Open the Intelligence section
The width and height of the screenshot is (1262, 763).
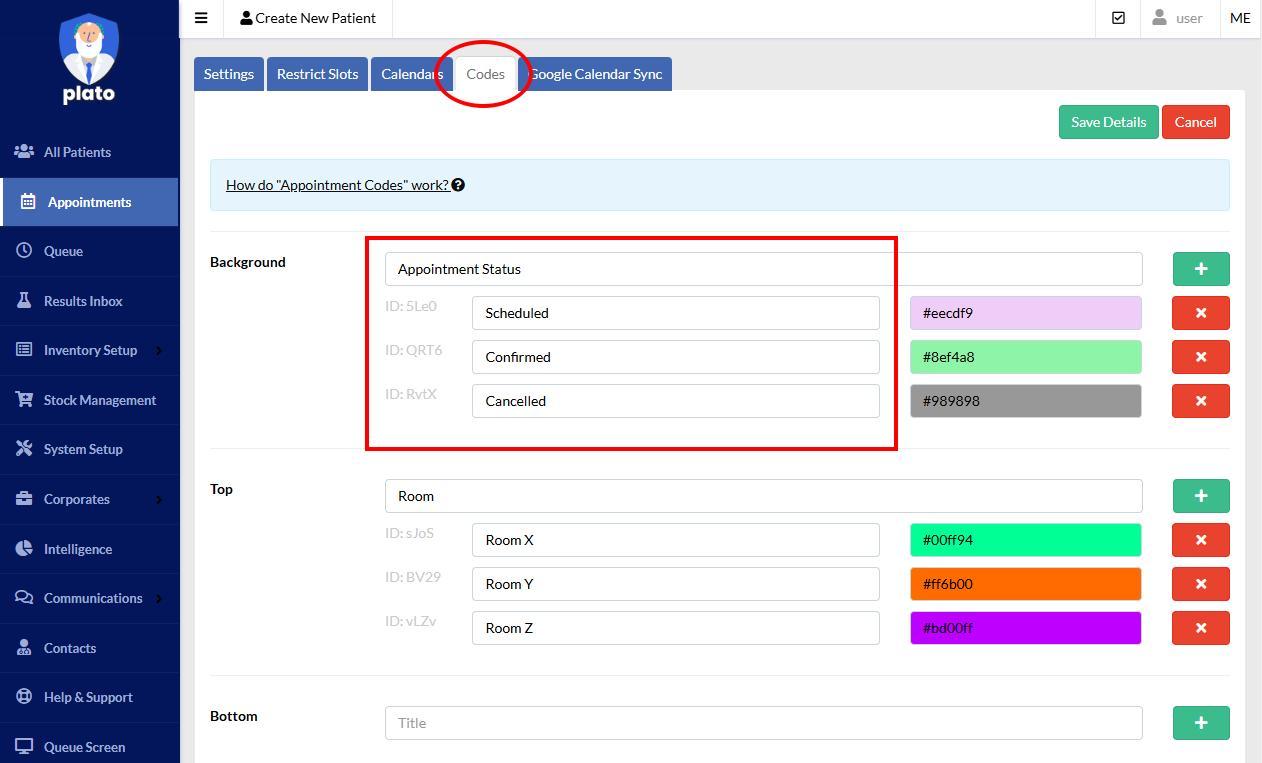77,548
